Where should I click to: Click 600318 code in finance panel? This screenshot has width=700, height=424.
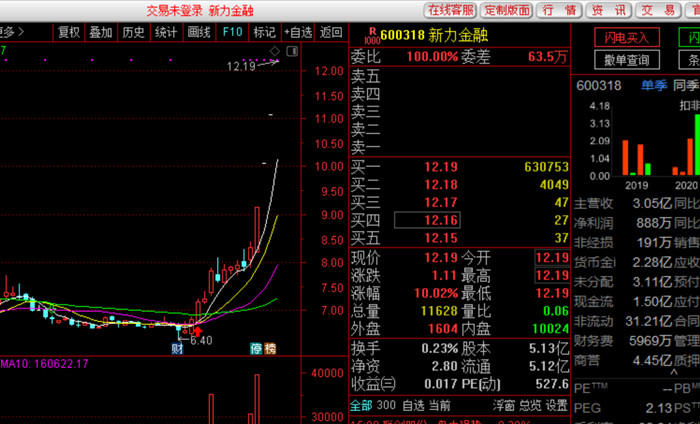(598, 85)
